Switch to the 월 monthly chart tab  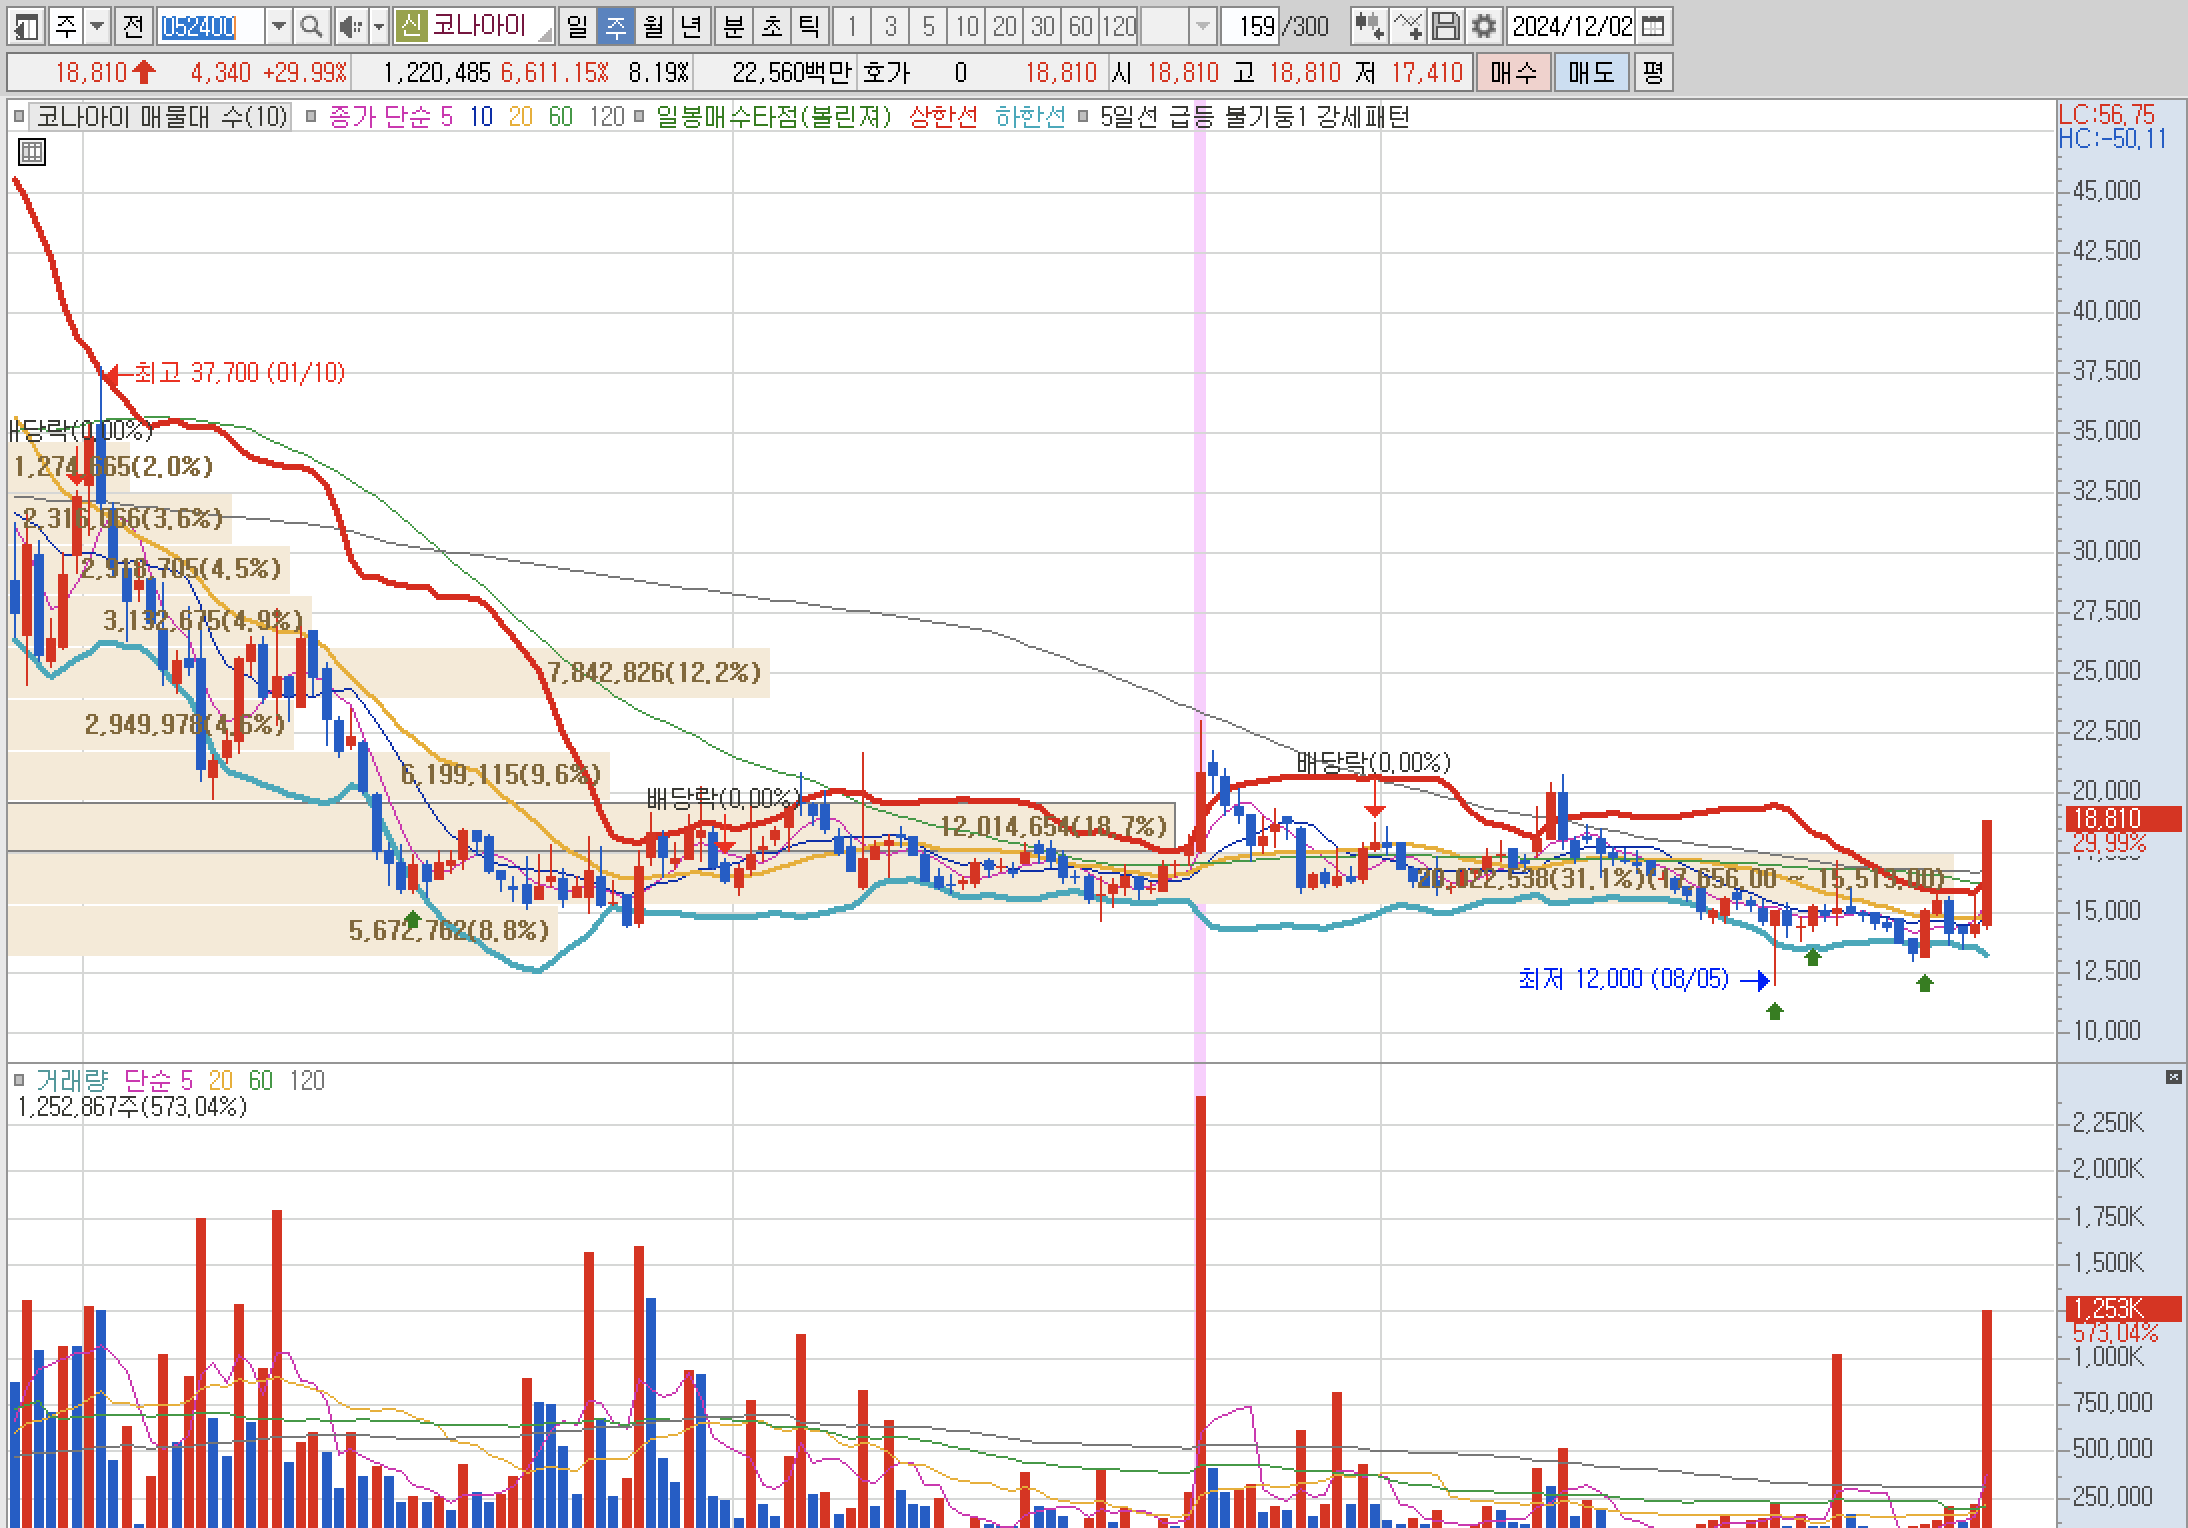pos(653,27)
